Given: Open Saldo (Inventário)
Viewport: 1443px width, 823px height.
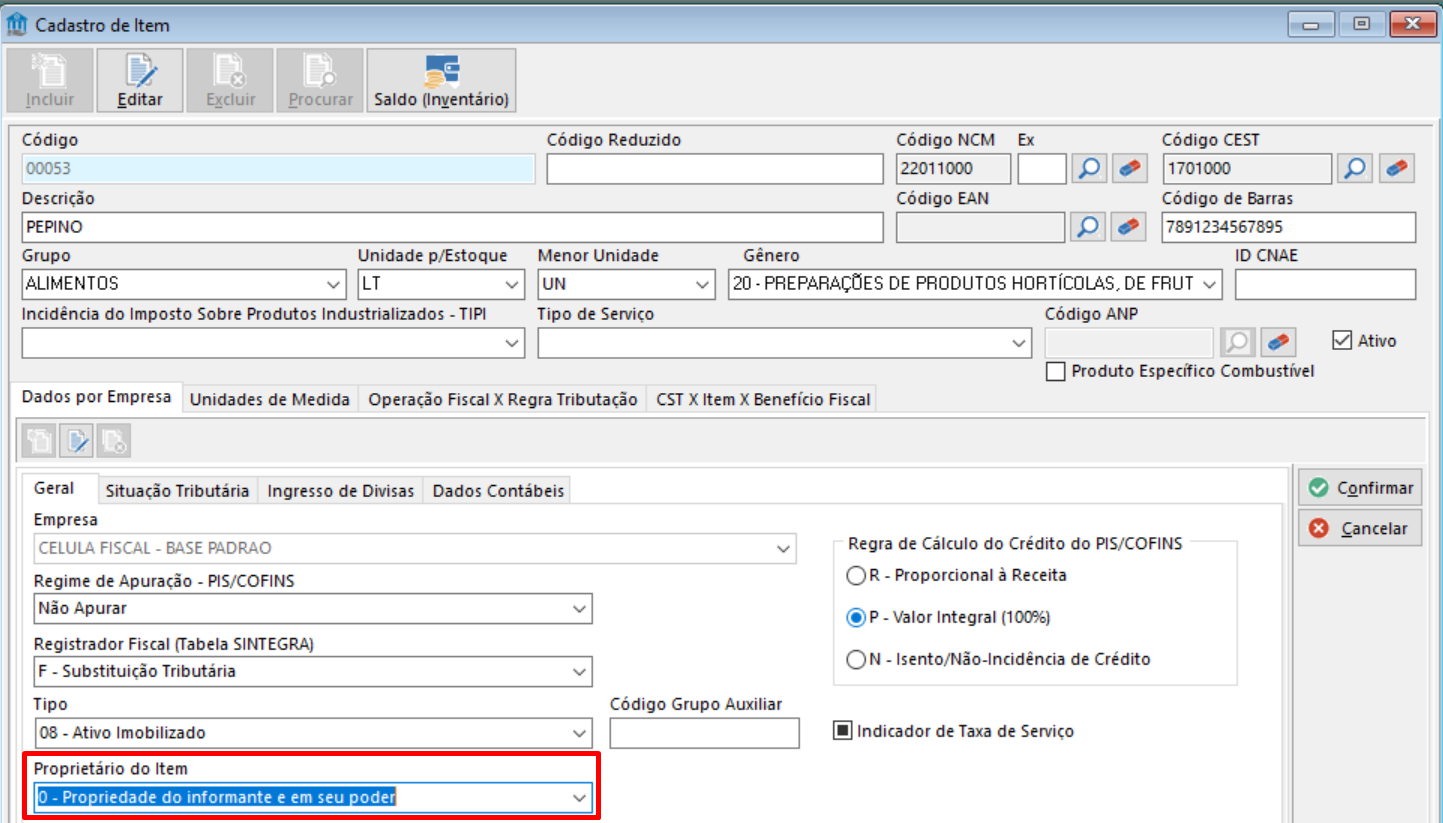Looking at the screenshot, I should (441, 80).
